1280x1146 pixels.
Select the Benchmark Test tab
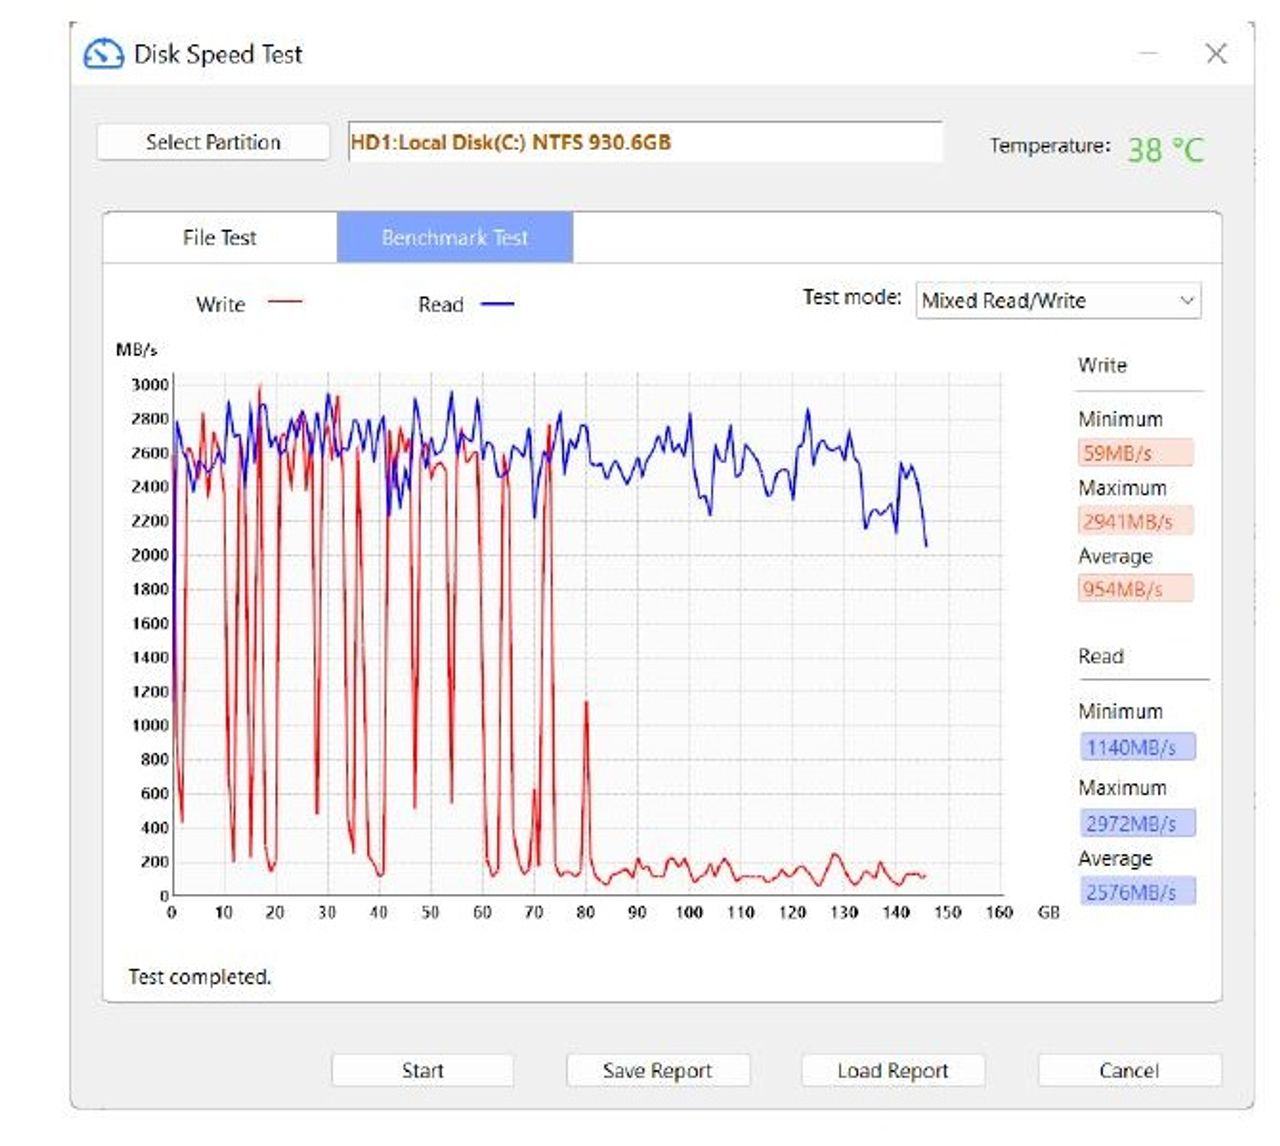455,238
